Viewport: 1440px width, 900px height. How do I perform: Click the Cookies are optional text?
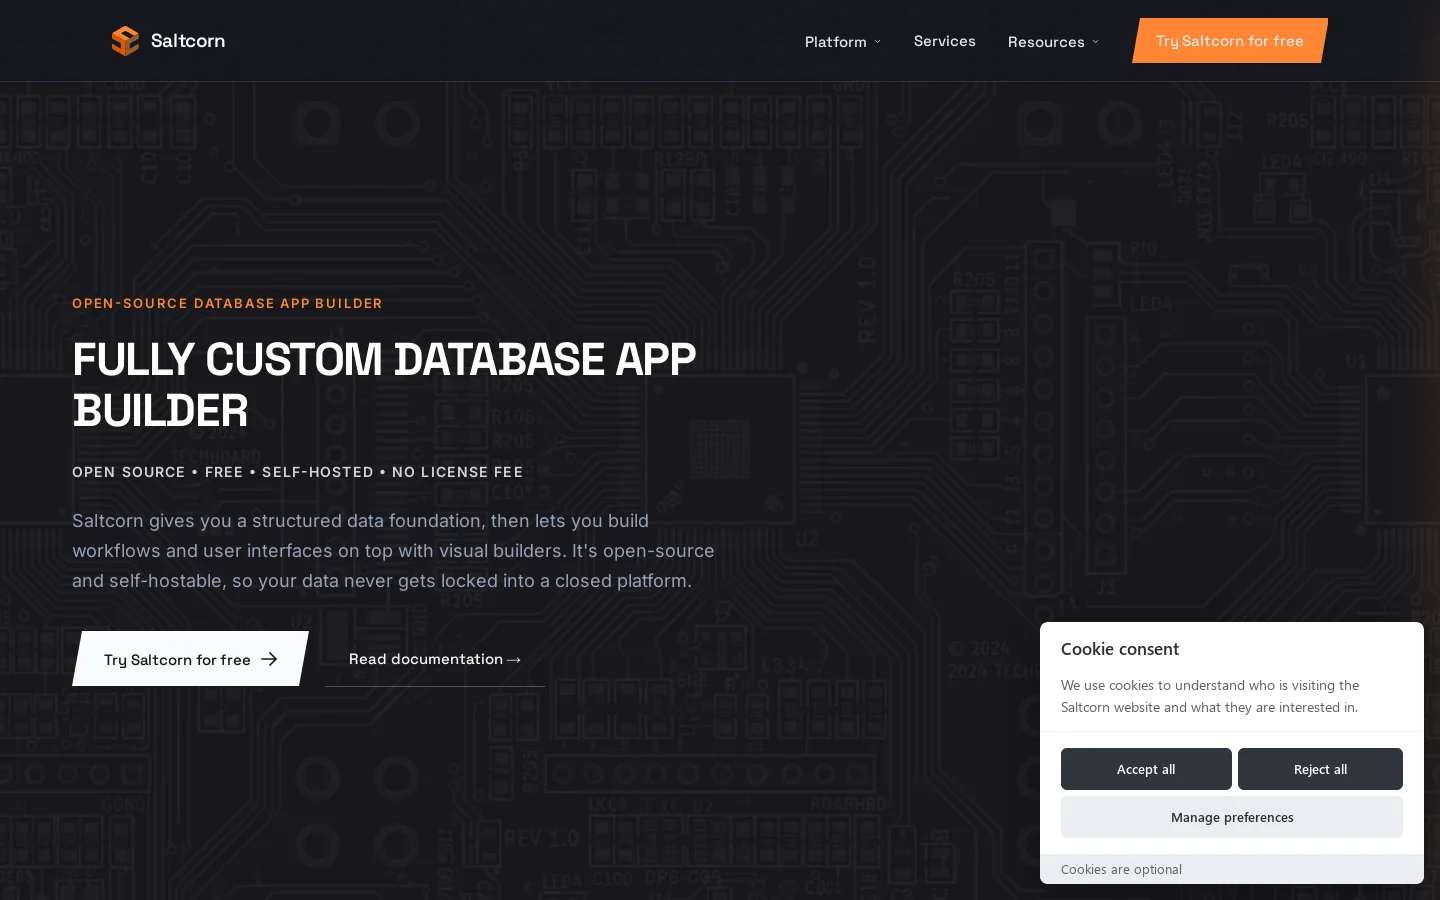[x=1121, y=869]
